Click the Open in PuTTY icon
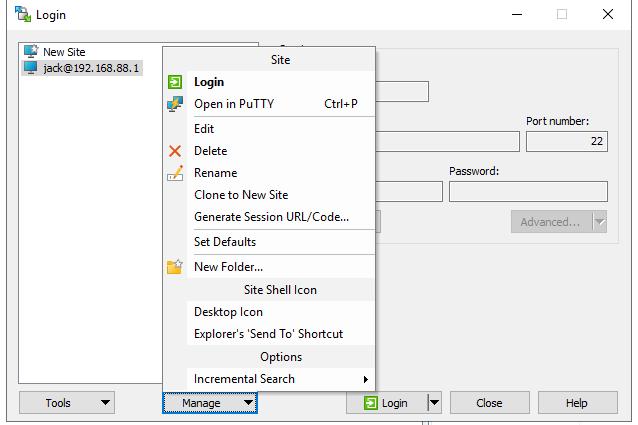The image size is (638, 425). (175, 104)
